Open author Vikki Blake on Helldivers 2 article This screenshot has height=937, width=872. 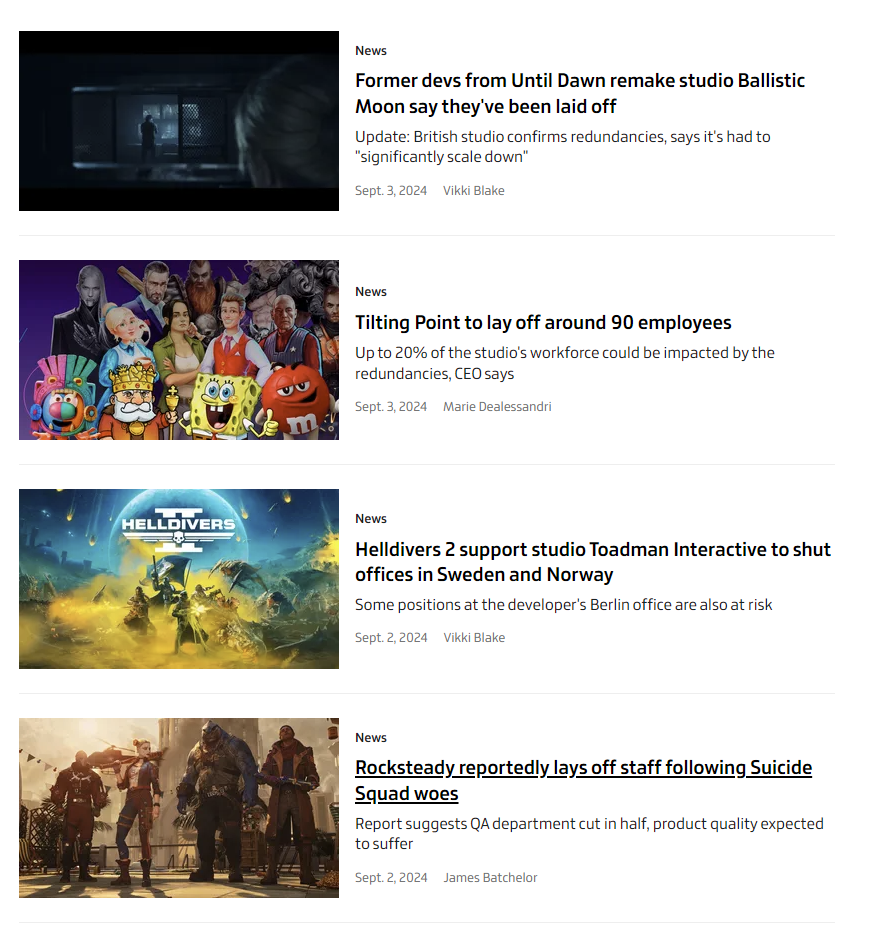pyautogui.click(x=474, y=638)
